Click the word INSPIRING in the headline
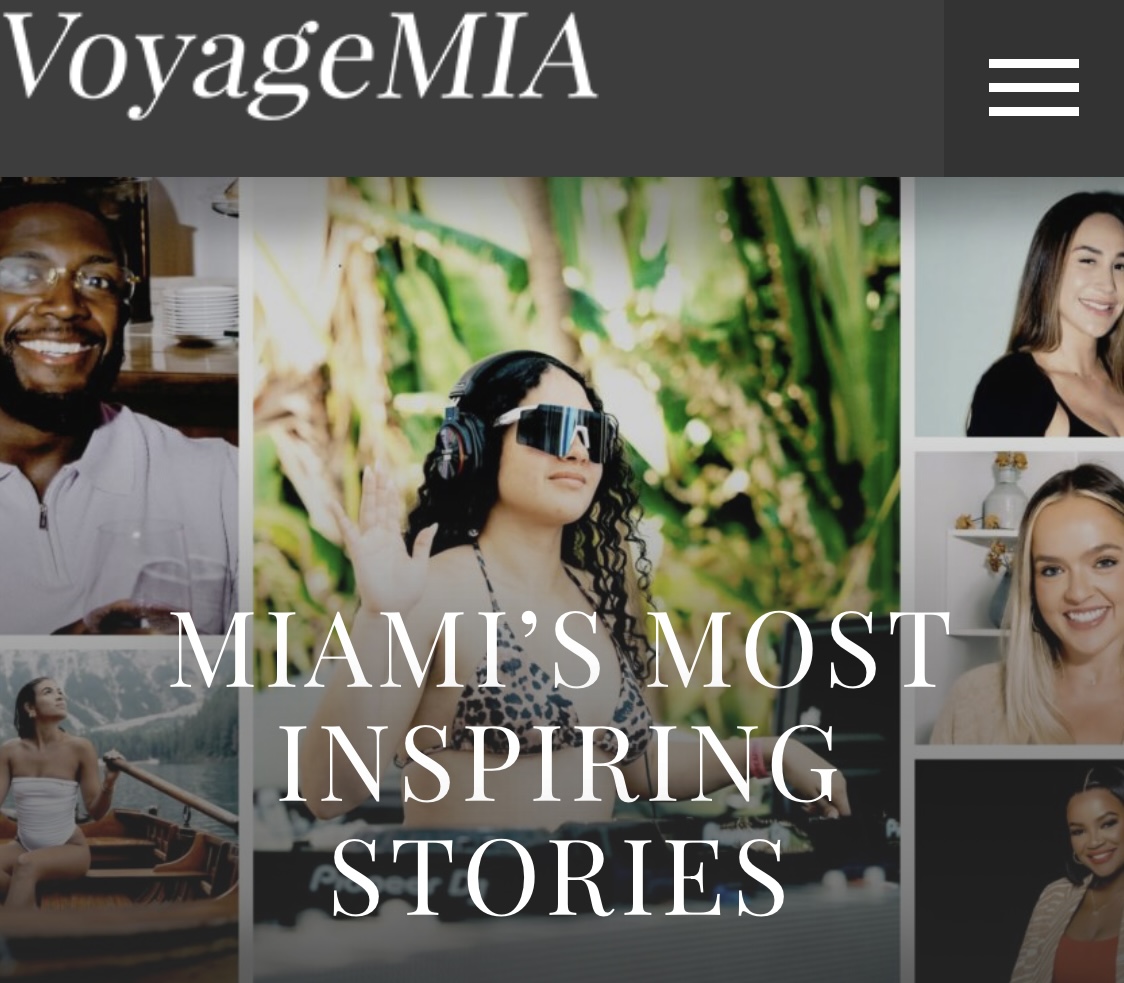Image resolution: width=1124 pixels, height=983 pixels. point(558,764)
